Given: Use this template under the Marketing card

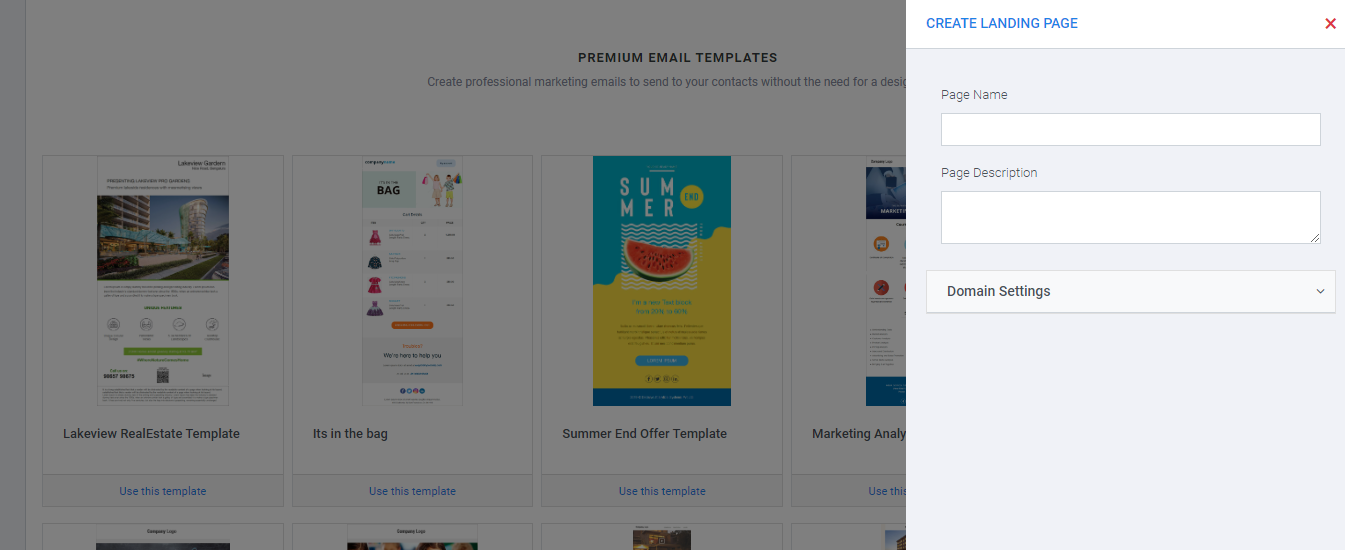Looking at the screenshot, I should [887, 491].
